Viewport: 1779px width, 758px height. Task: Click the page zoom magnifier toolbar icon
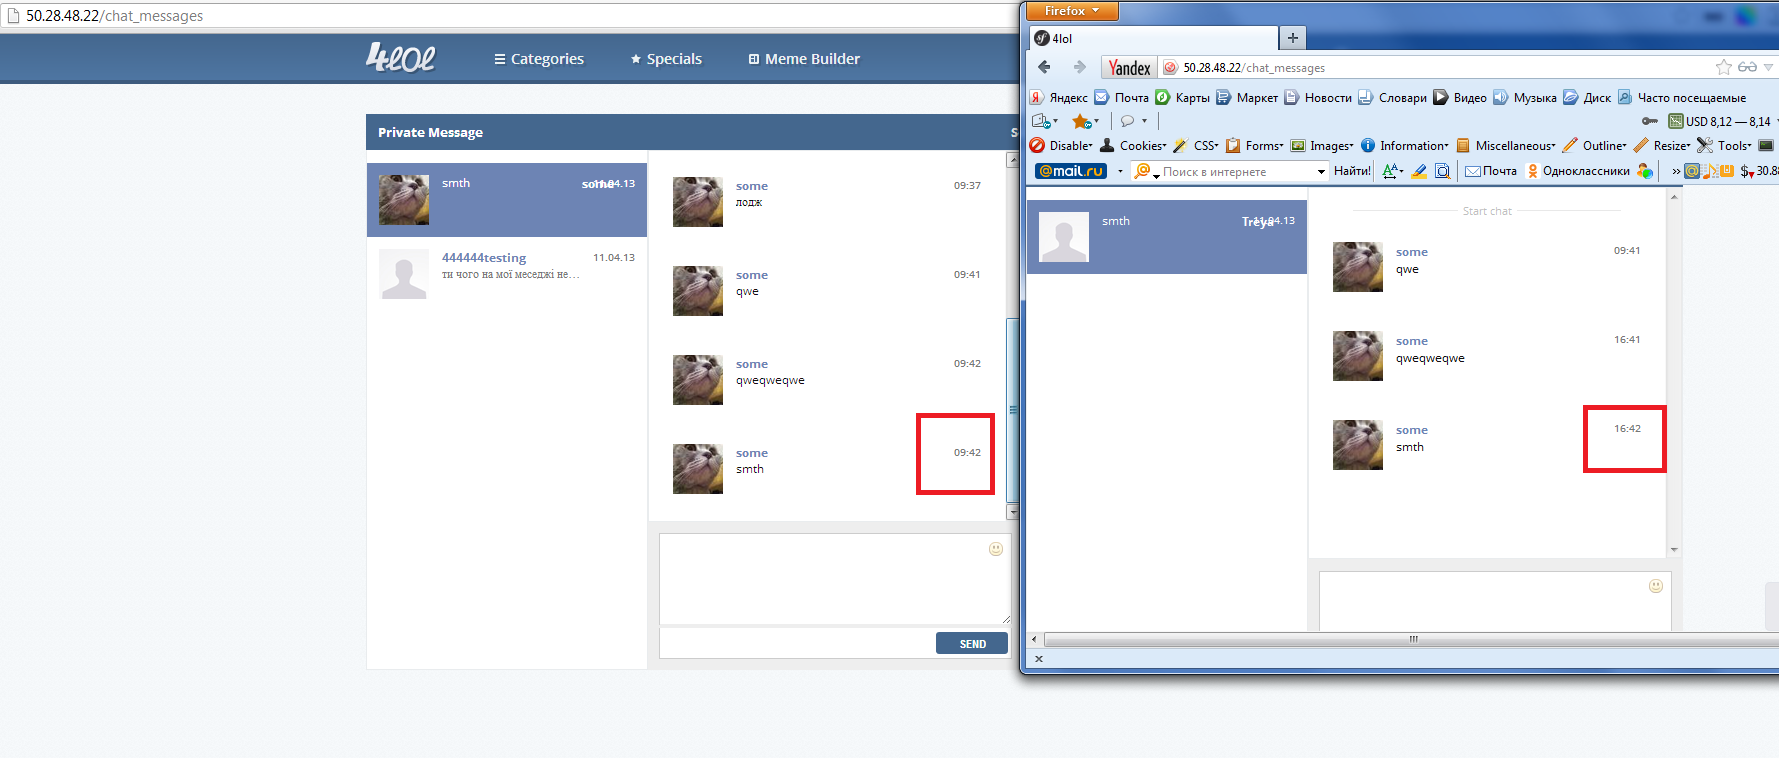1442,171
